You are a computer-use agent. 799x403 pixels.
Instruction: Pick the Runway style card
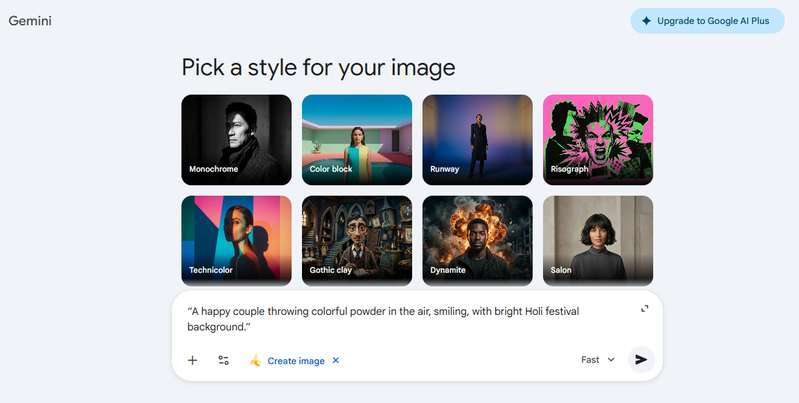[477, 139]
